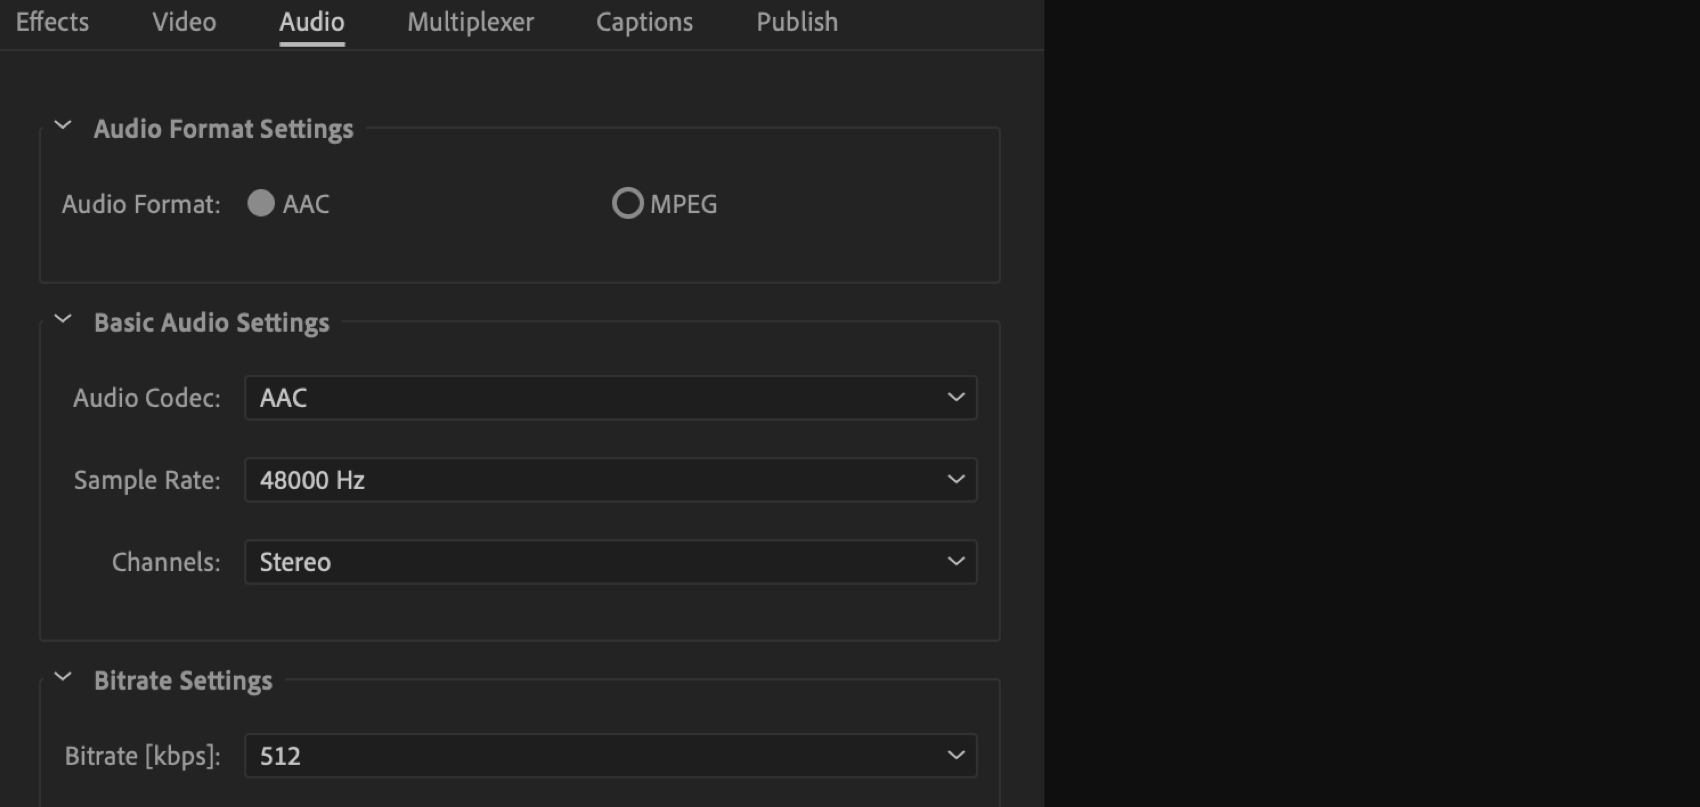Collapse the Bitrate Settings chevron
Viewport: 1700px width, 807px height.
point(63,678)
